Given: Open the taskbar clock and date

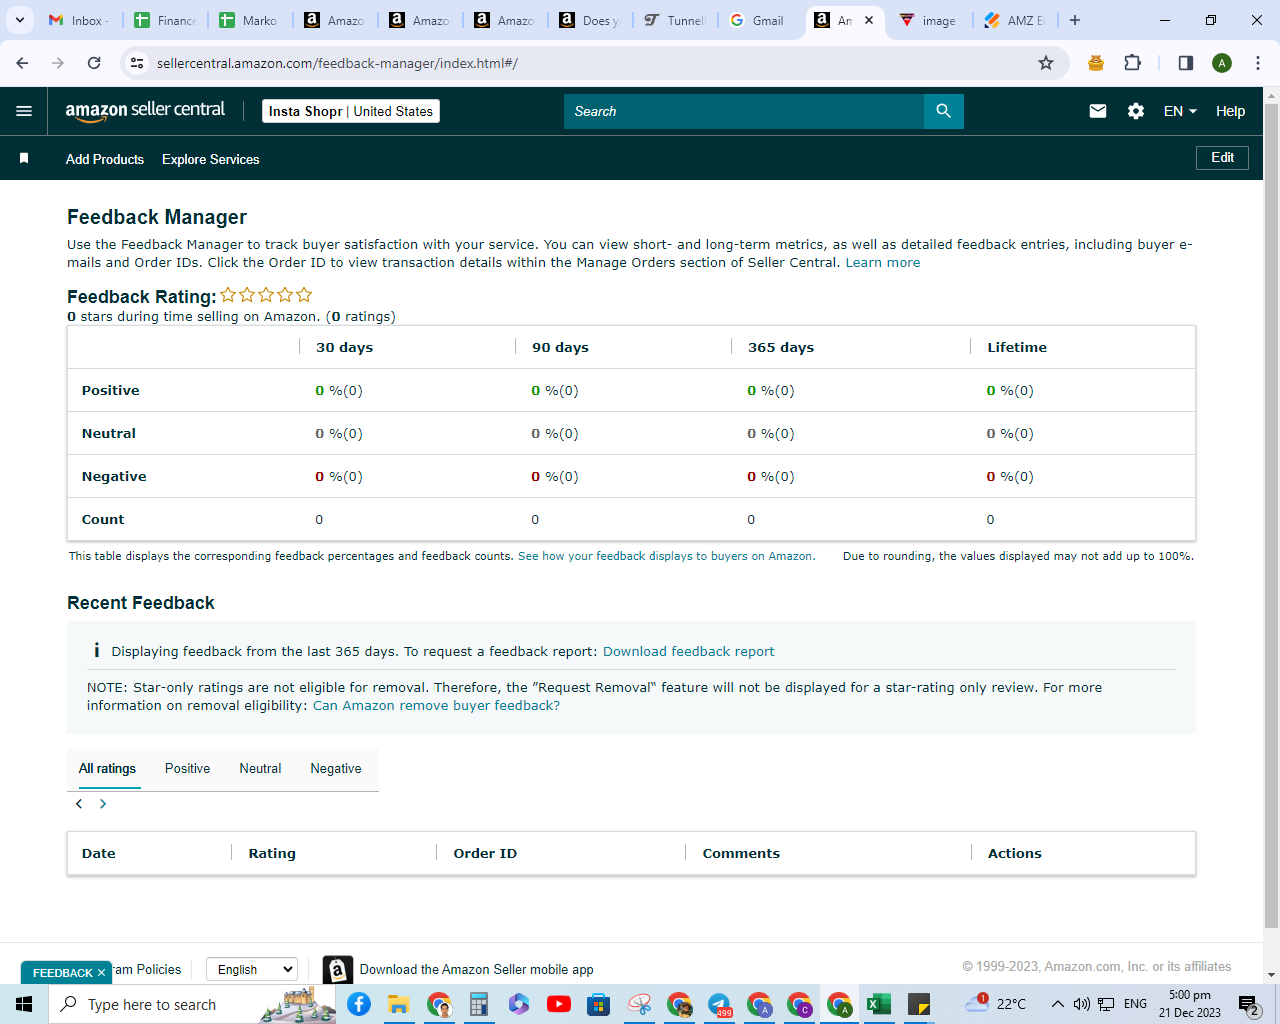Looking at the screenshot, I should coord(1190,1004).
